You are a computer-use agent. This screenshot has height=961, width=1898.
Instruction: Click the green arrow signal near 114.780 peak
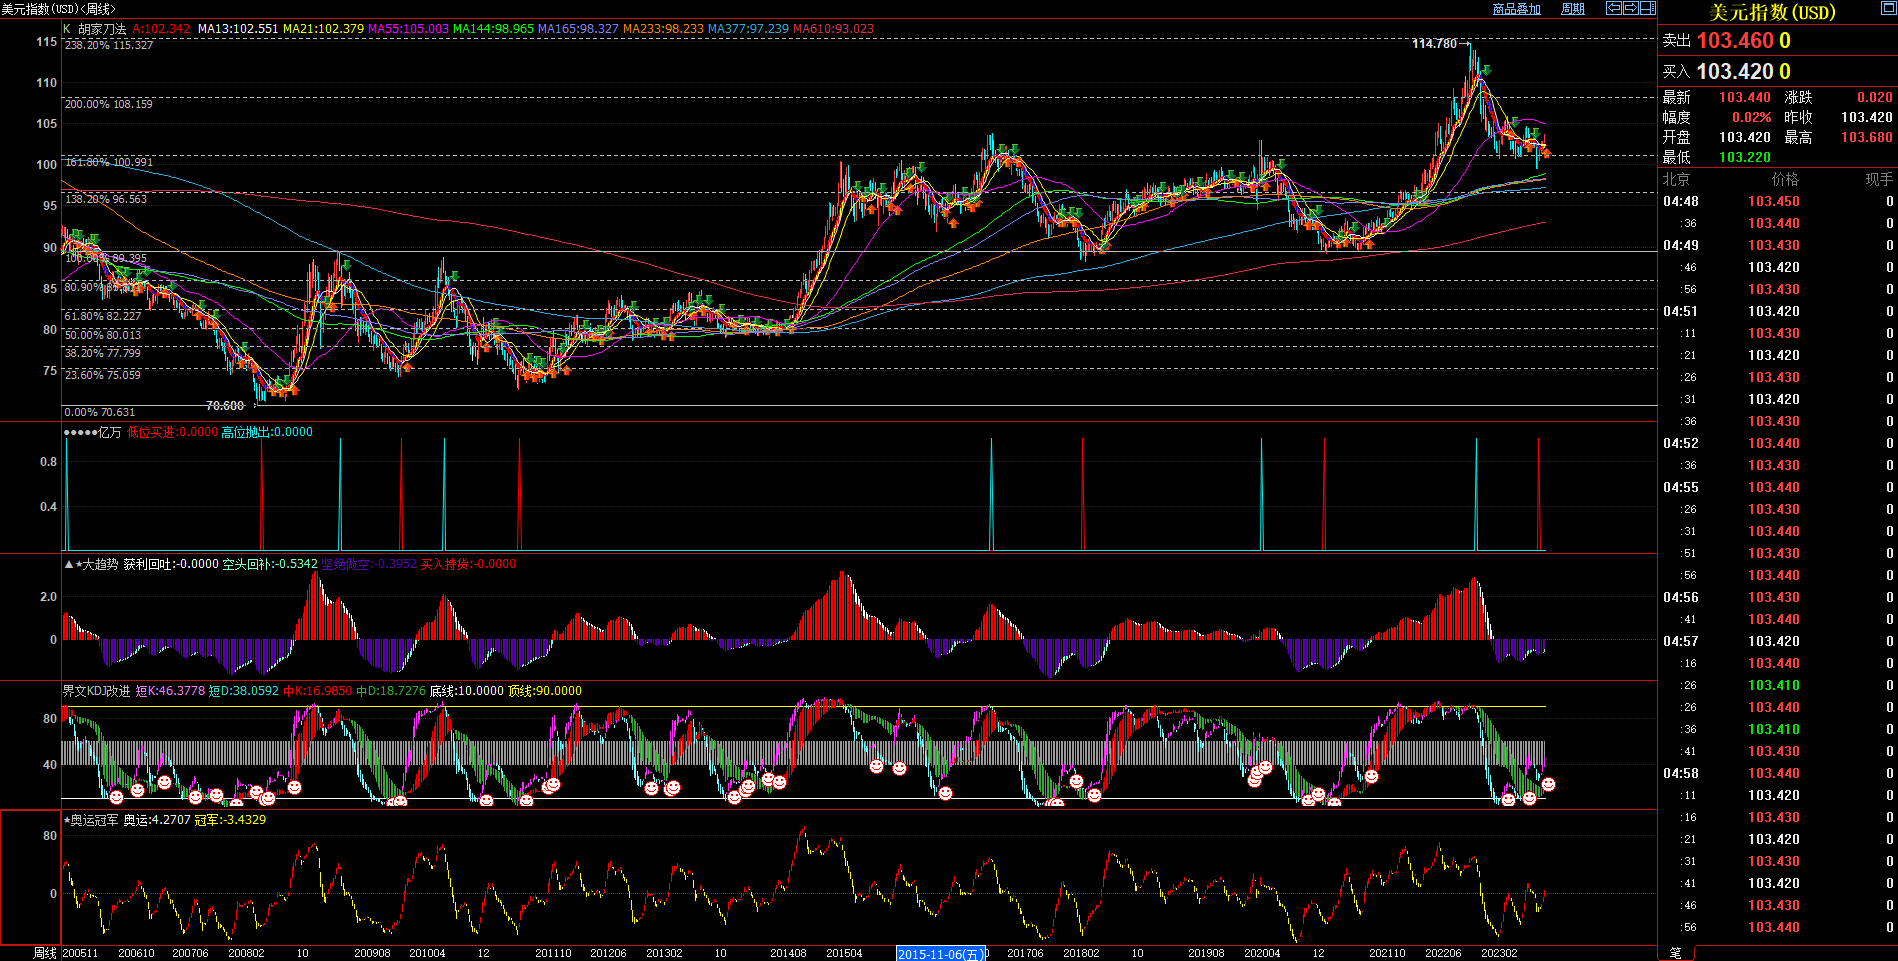1487,70
